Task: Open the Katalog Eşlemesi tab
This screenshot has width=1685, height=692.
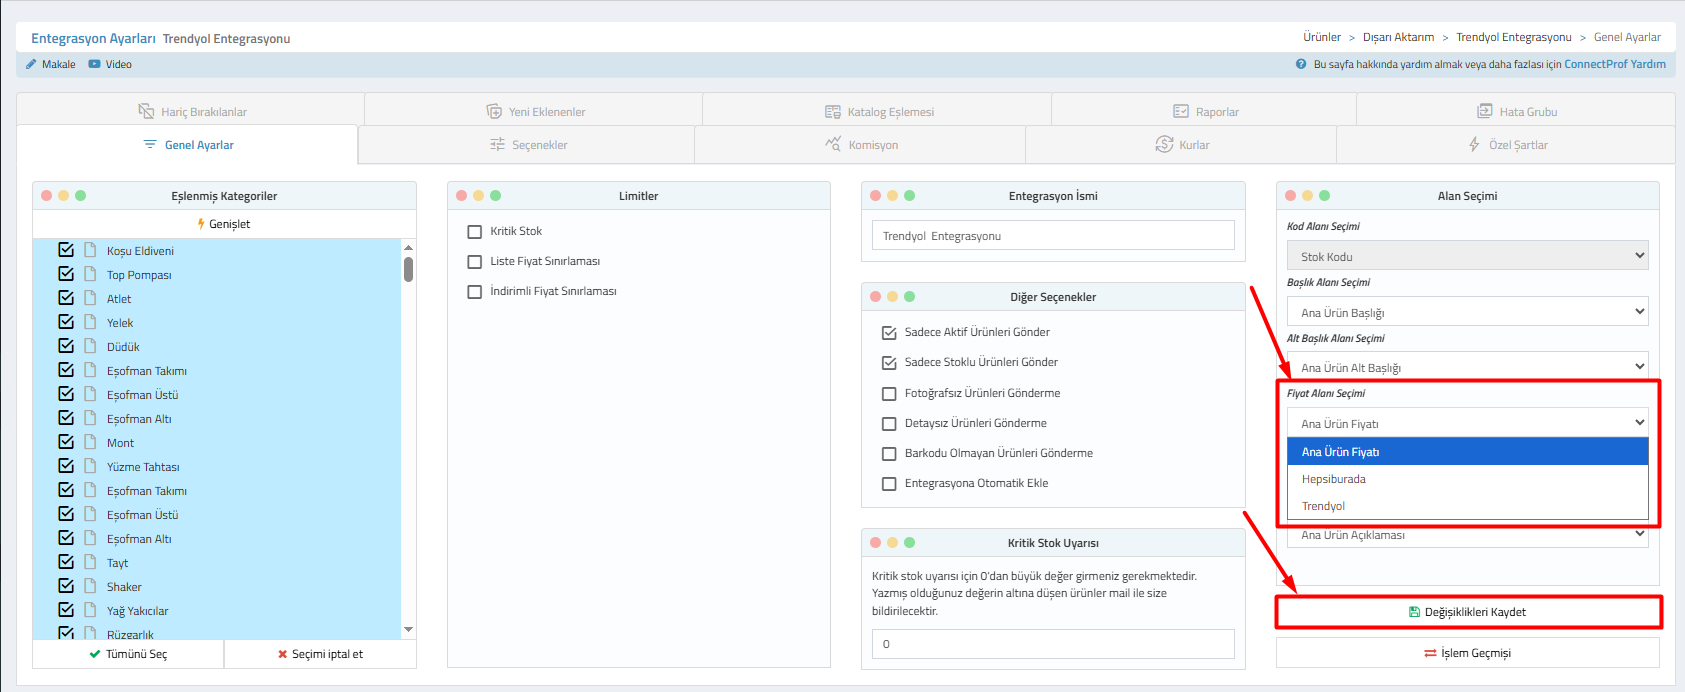Action: [879, 112]
